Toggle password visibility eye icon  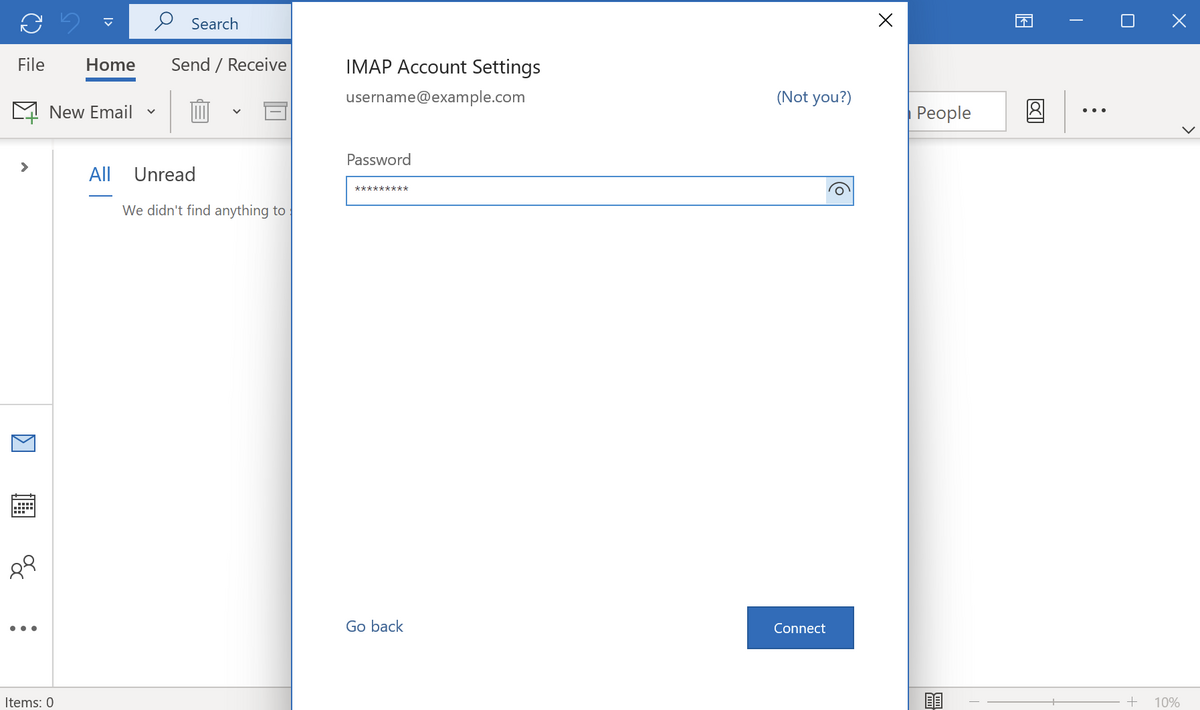point(840,190)
